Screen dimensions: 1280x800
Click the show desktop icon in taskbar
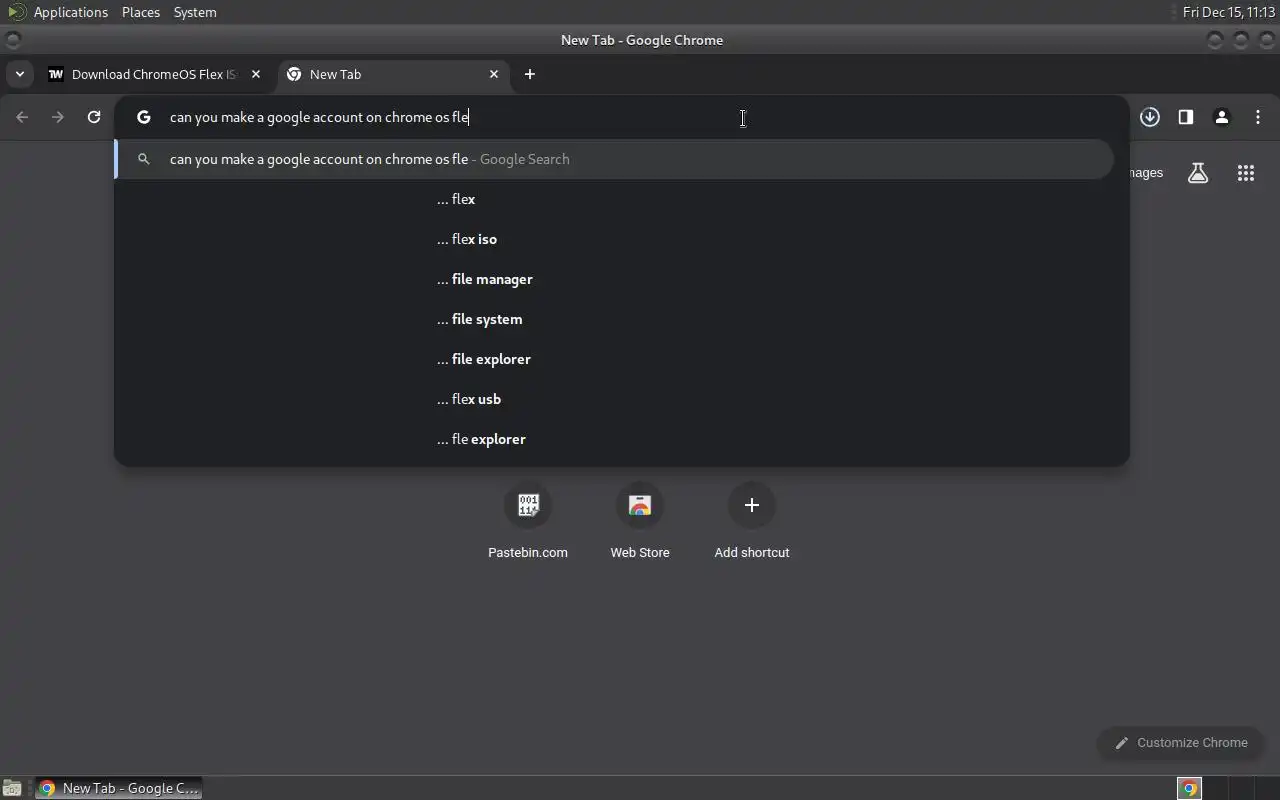(12, 788)
